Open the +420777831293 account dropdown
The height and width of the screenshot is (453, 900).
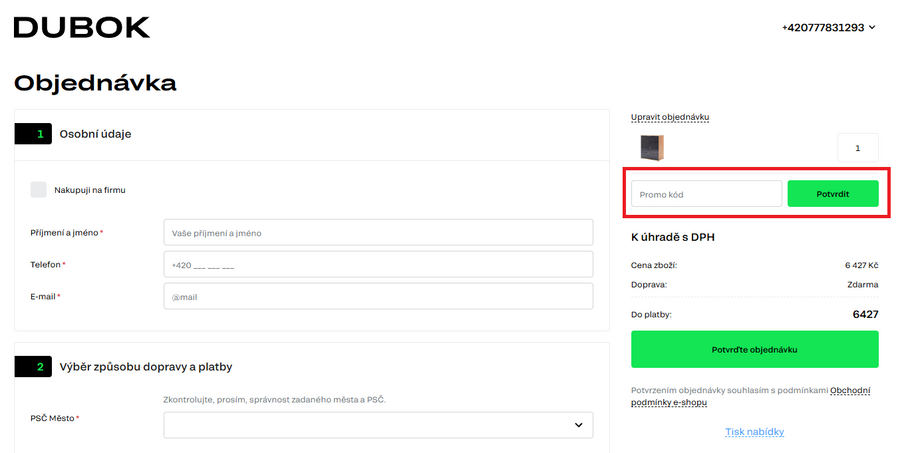click(x=828, y=27)
